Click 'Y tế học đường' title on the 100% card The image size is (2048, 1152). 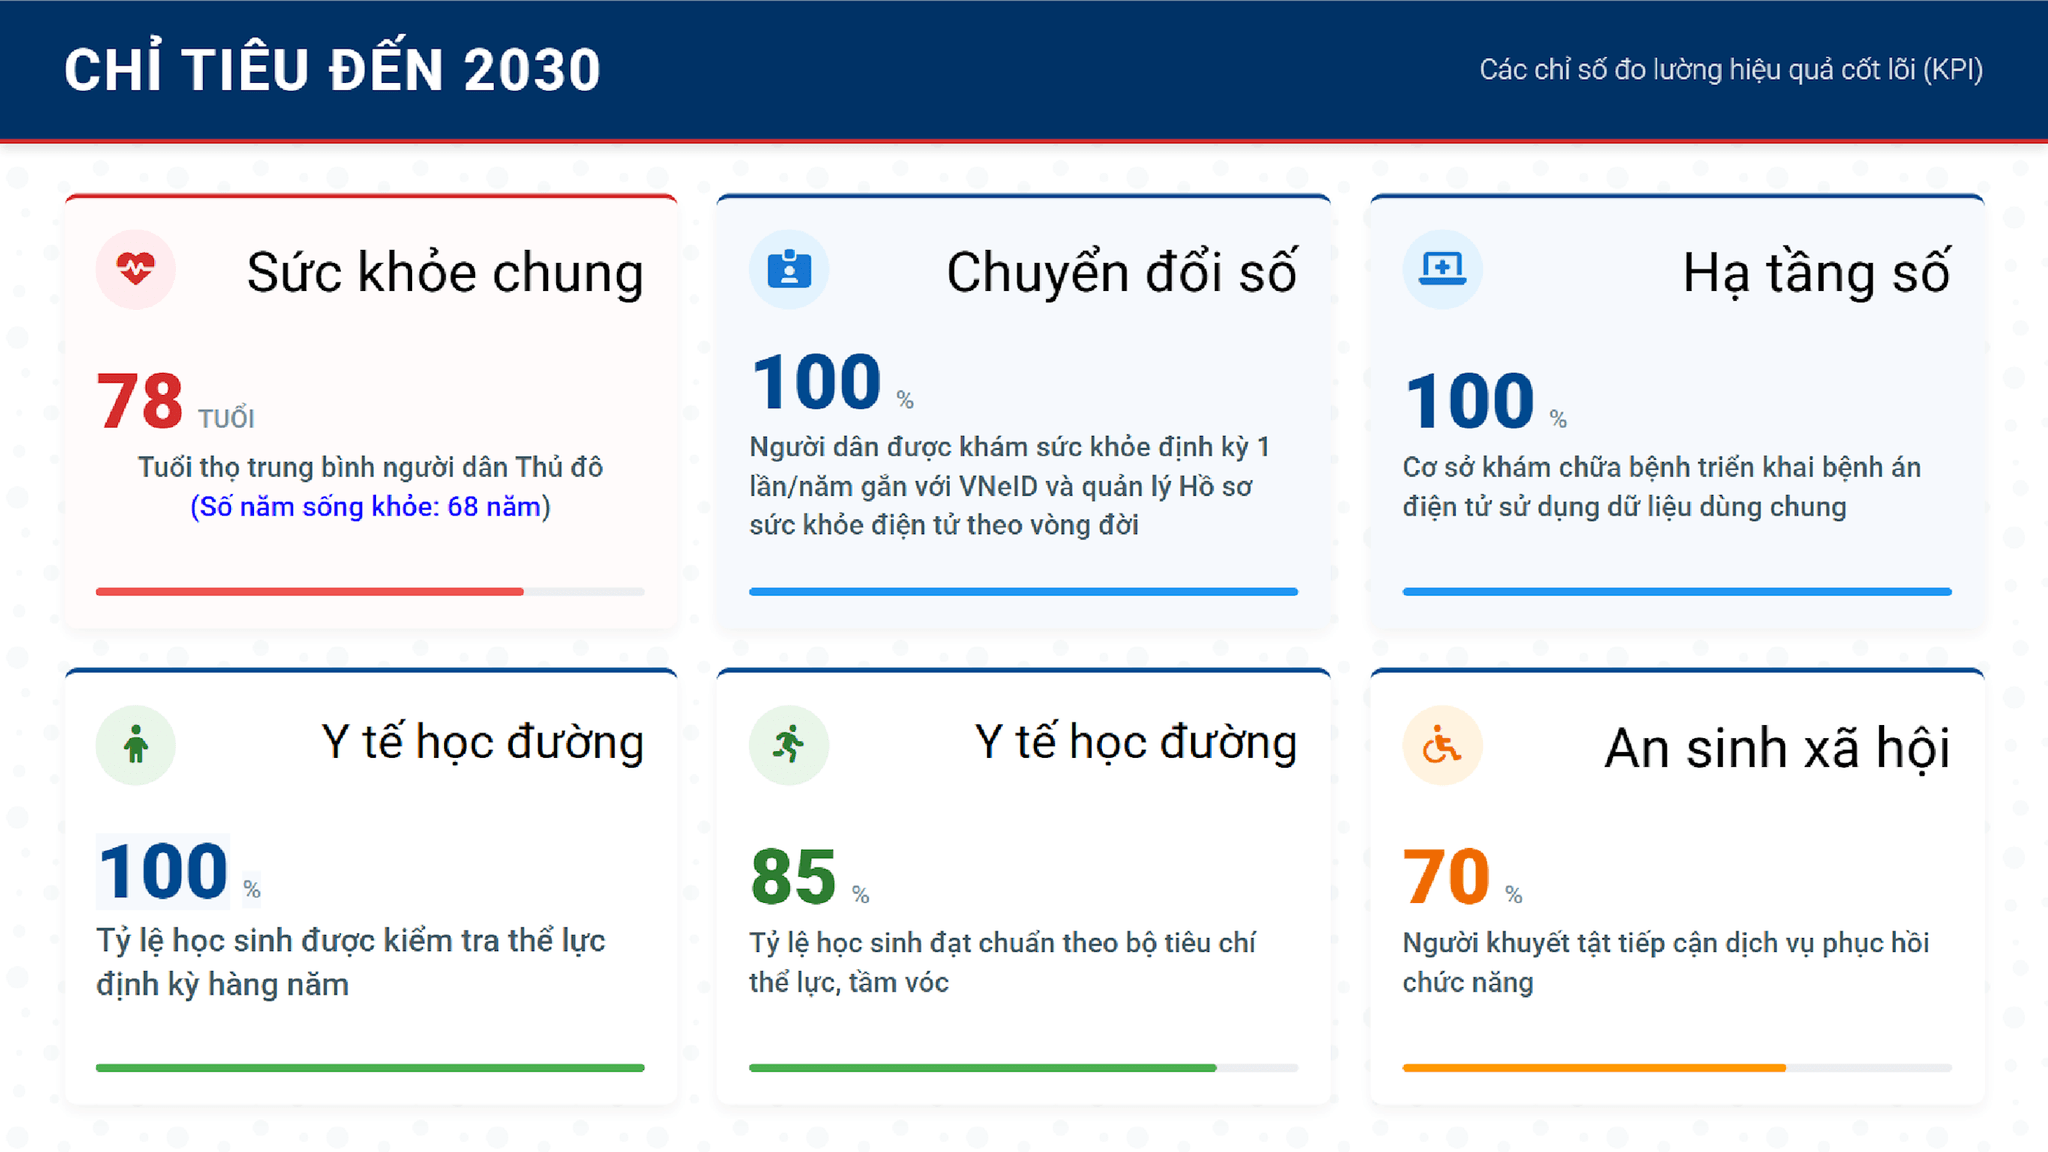(483, 743)
